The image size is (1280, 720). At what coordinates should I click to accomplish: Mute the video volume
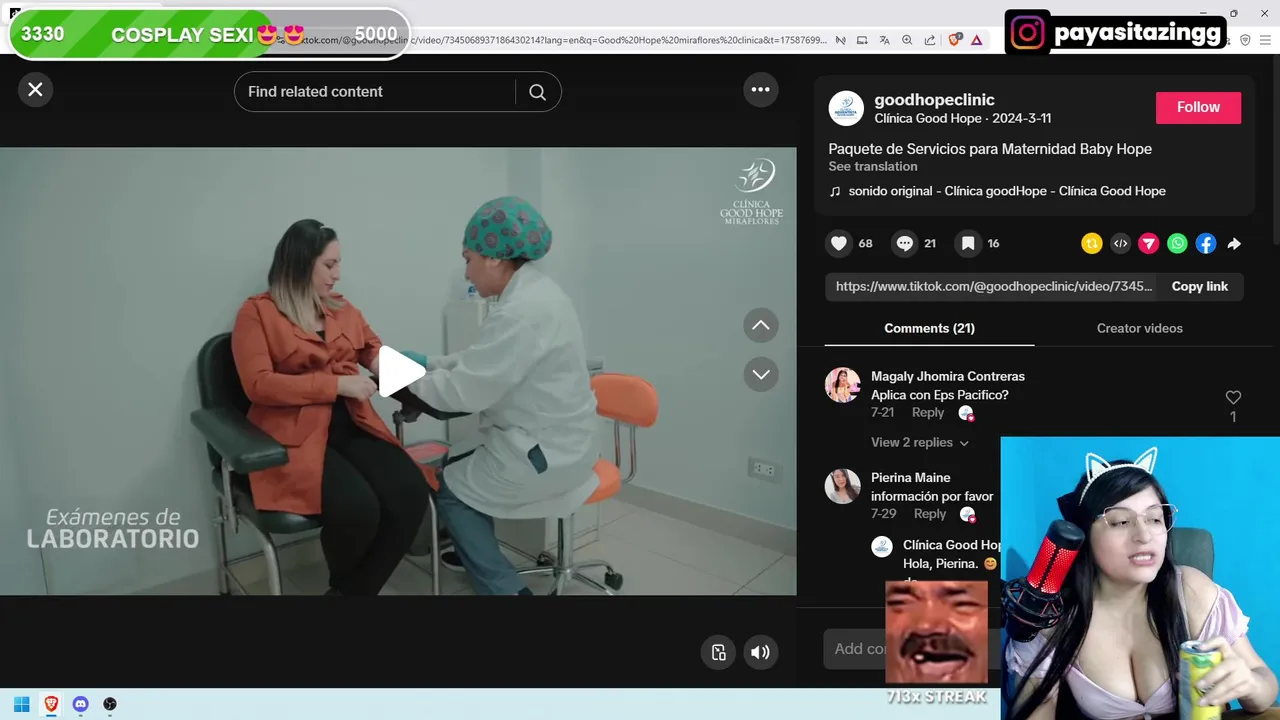760,652
